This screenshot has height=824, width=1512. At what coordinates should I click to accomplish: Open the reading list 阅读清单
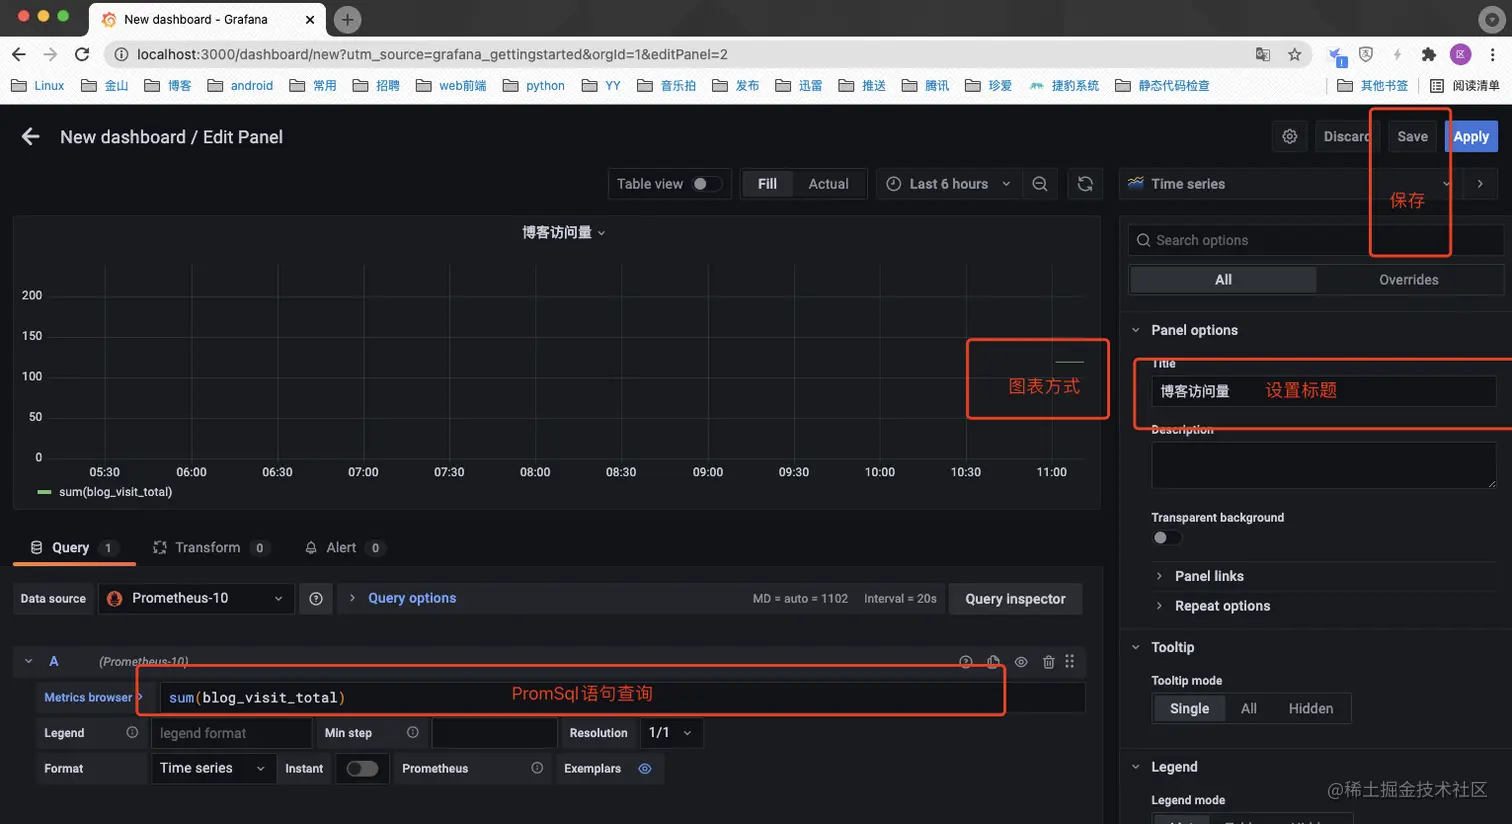pos(1465,86)
